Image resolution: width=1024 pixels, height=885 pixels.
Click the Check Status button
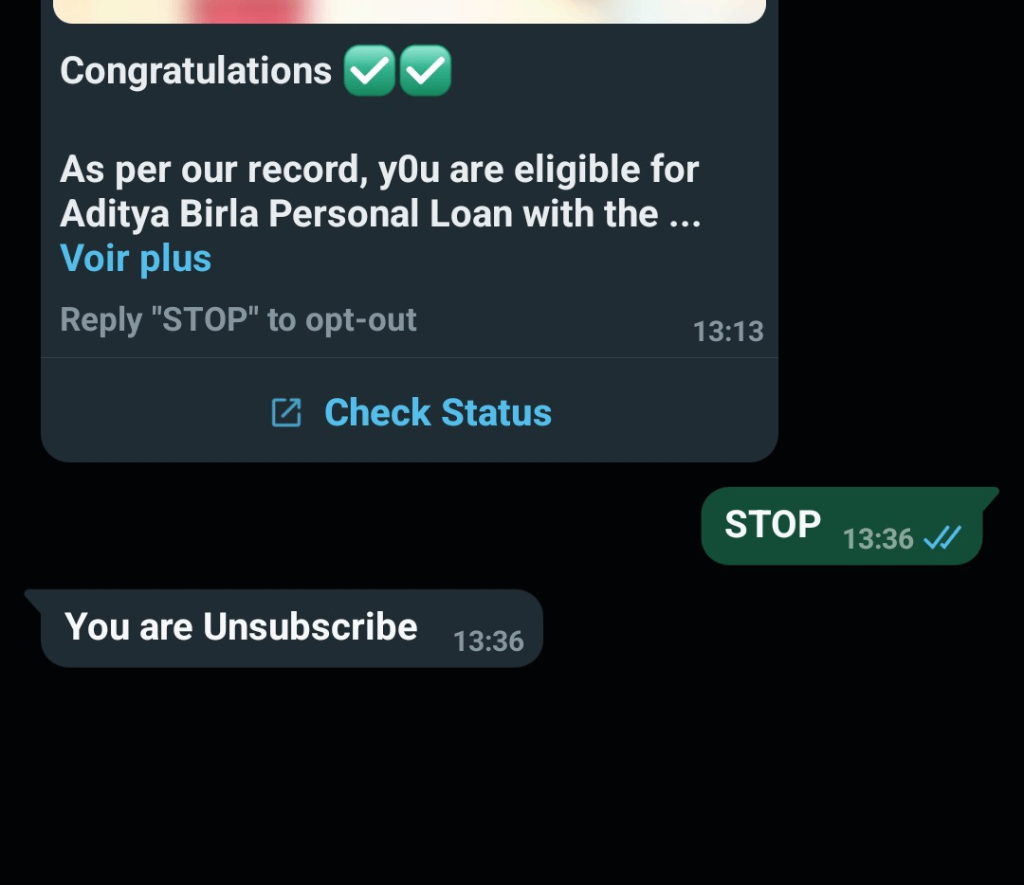437,412
